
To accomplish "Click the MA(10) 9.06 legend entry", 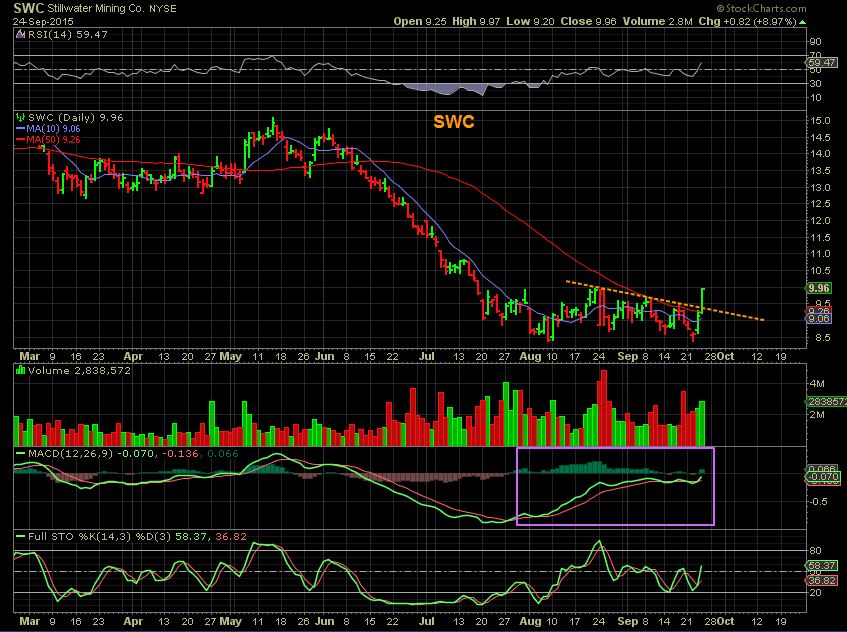I will pos(48,129).
